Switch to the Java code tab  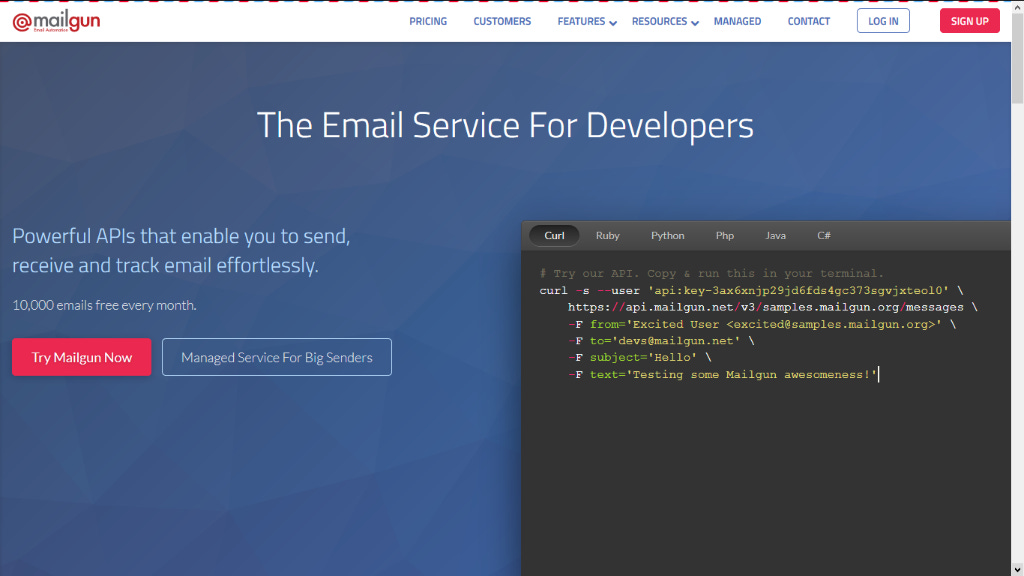click(x=775, y=236)
